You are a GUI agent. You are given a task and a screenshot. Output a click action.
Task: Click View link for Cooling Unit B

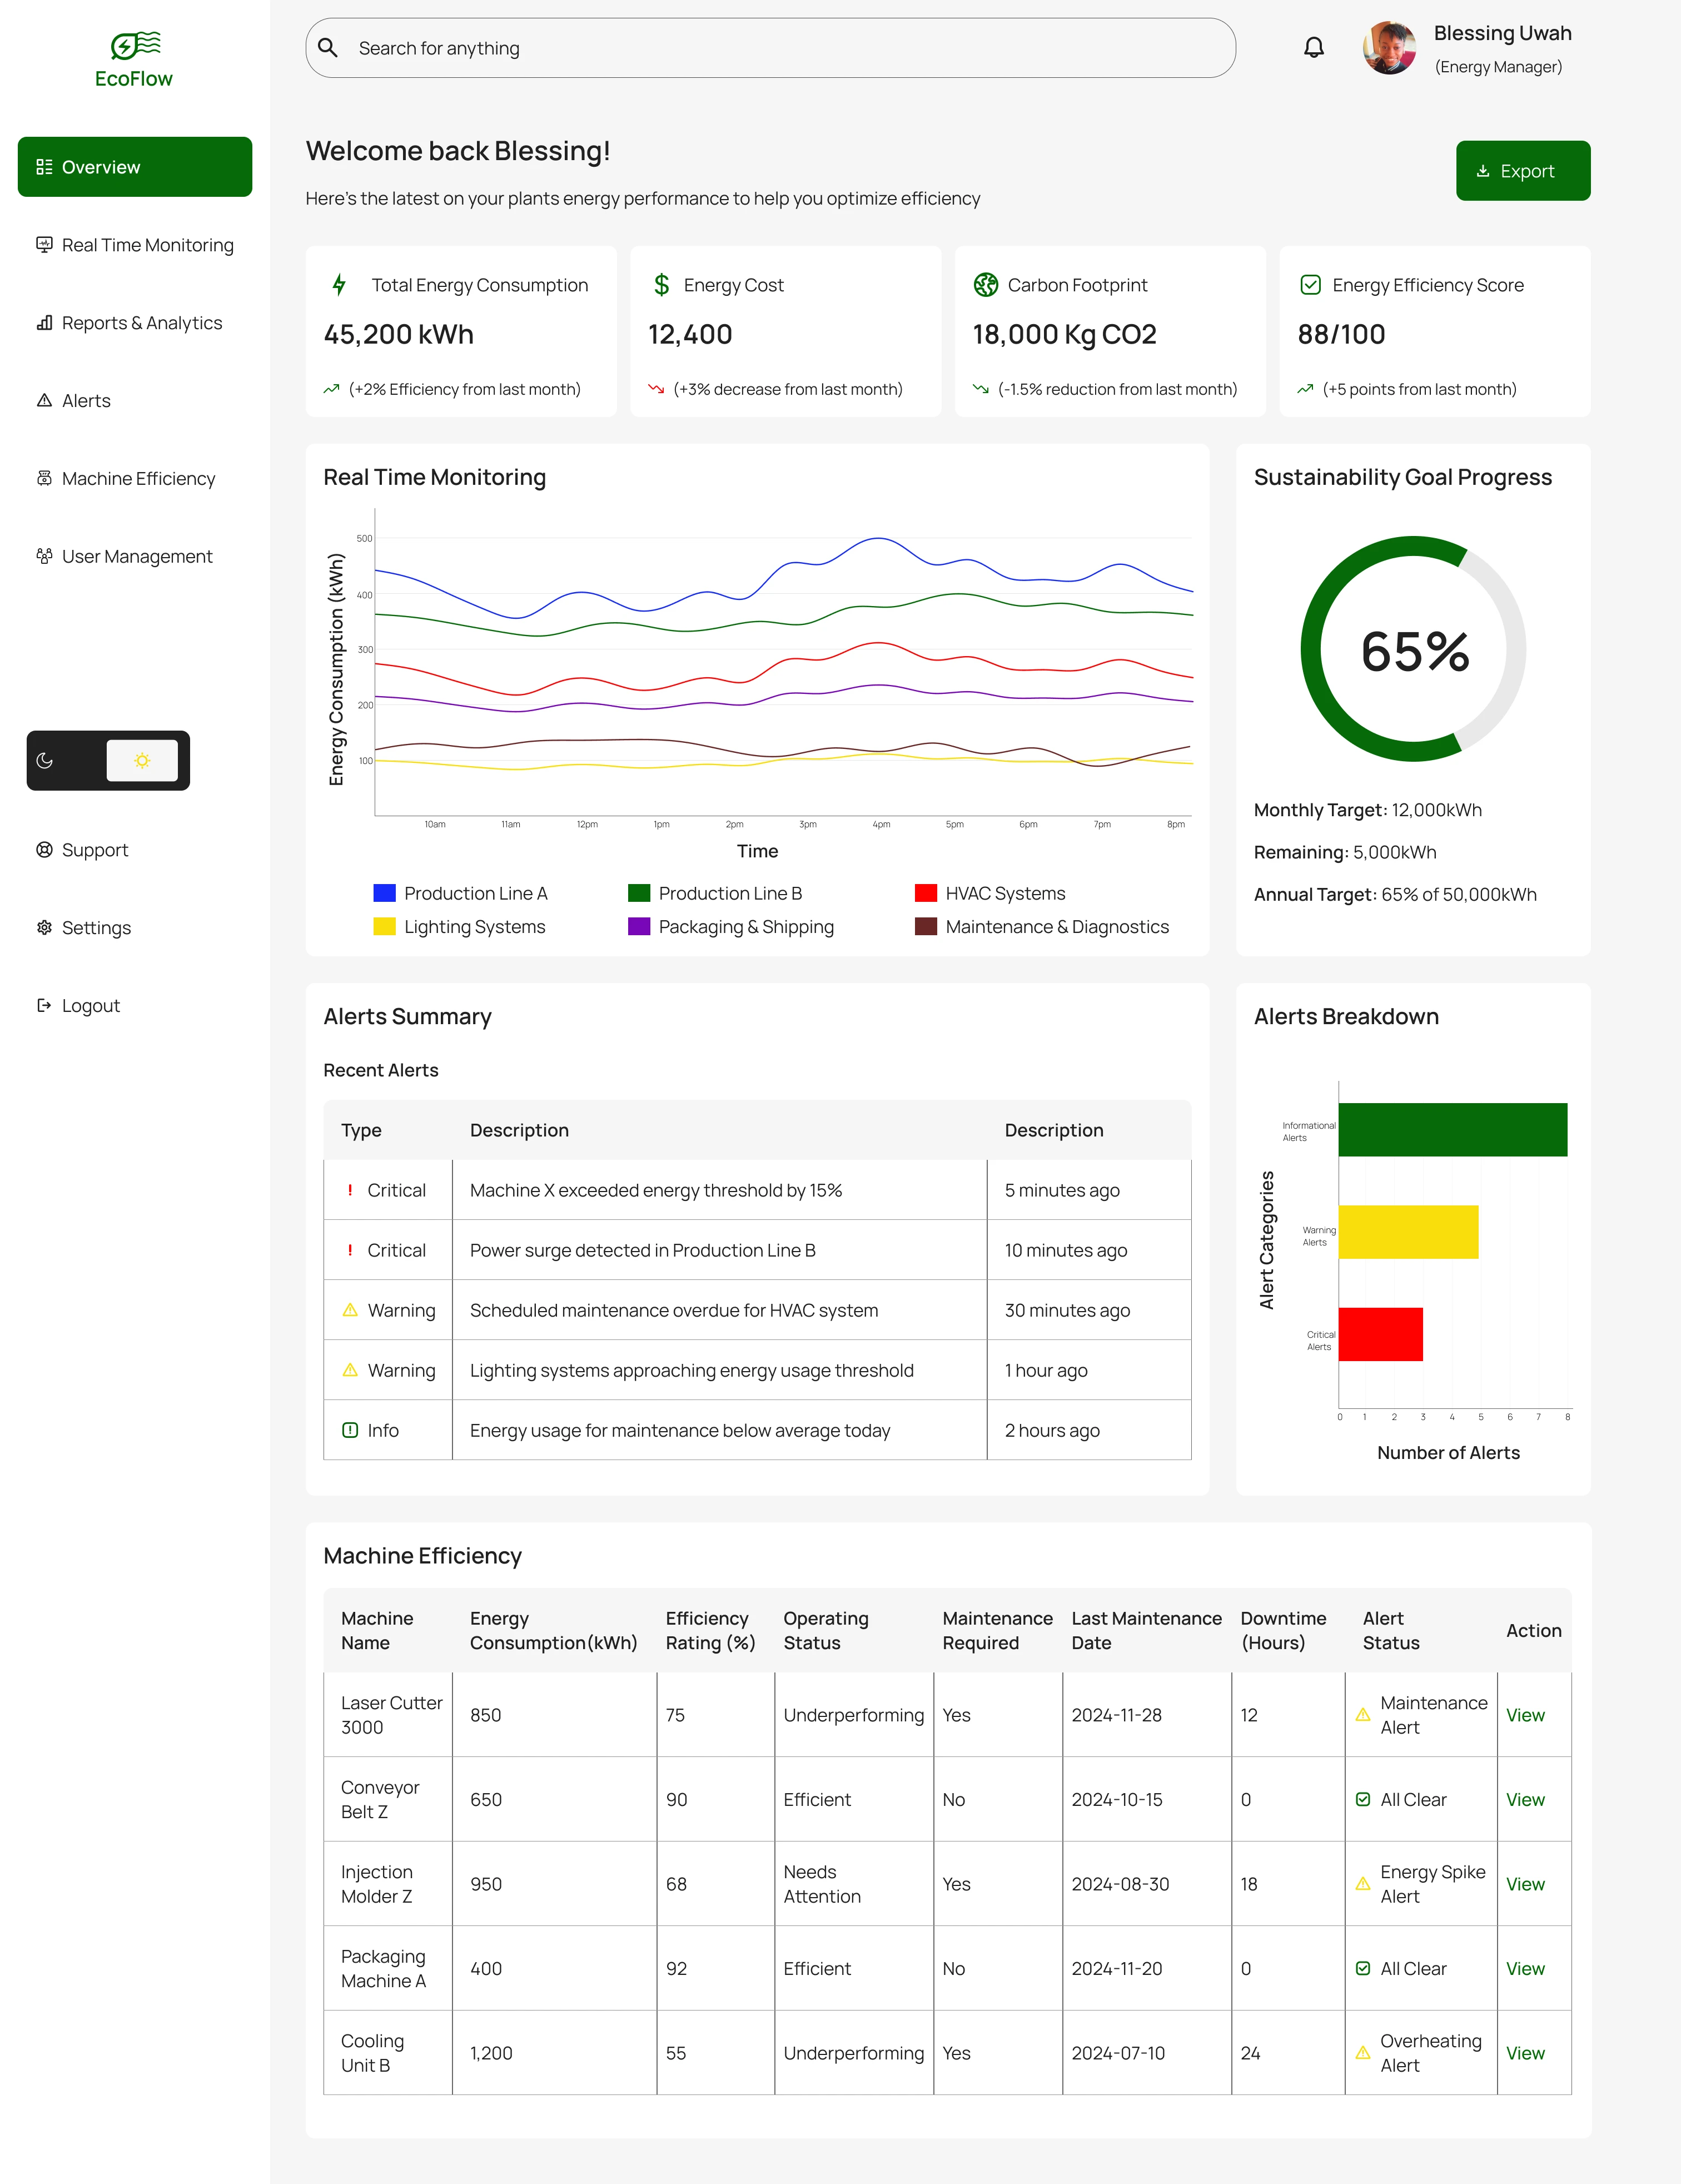pyautogui.click(x=1525, y=2053)
